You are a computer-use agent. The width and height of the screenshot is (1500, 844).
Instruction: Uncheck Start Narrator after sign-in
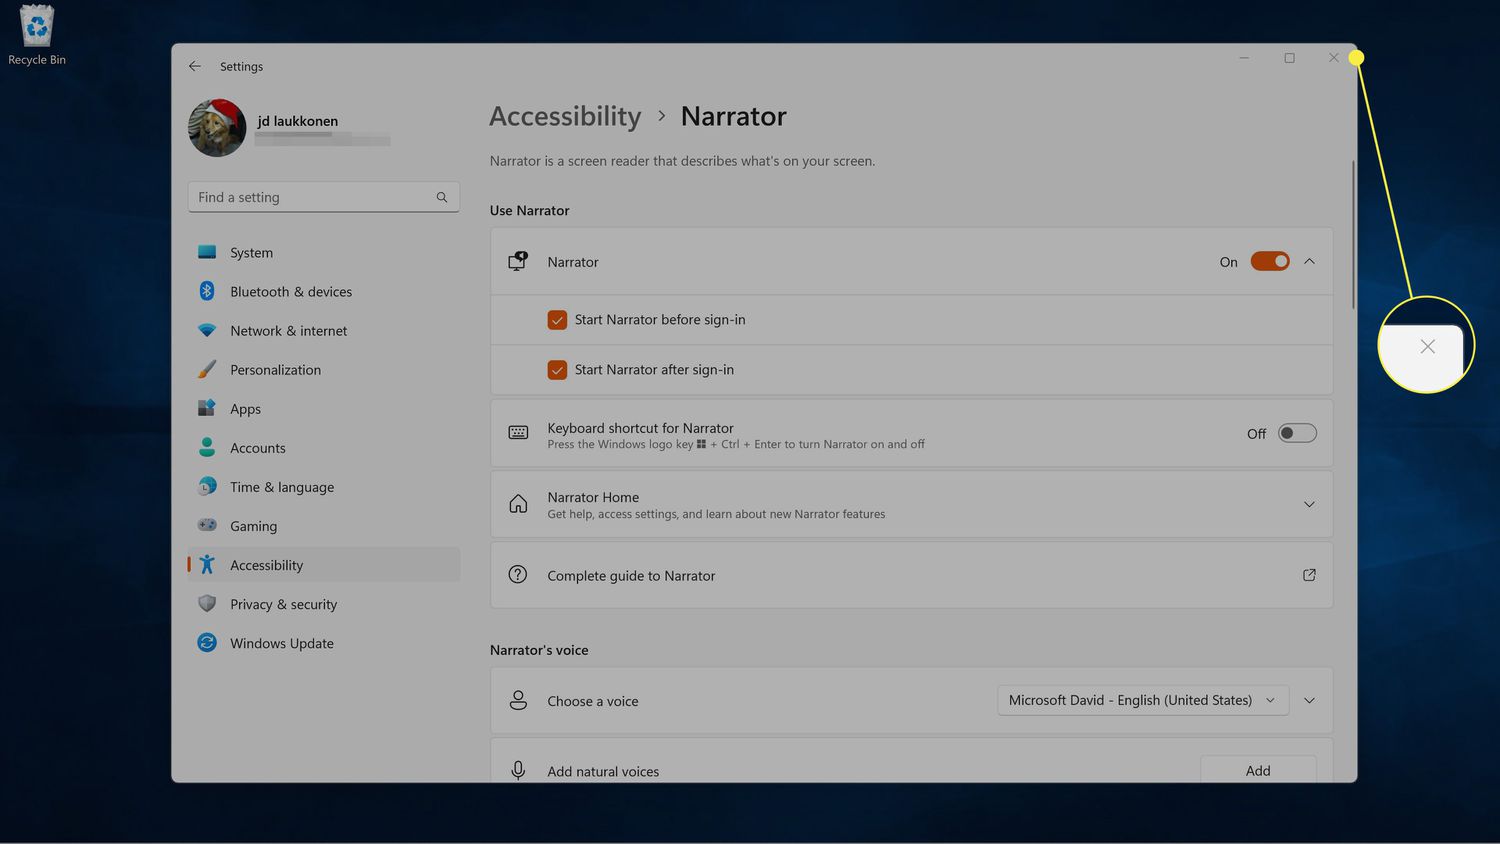click(x=557, y=370)
